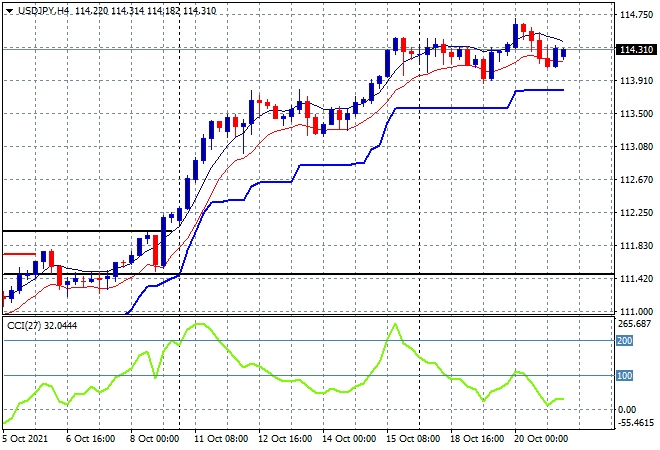Click the CCI(27) 32.0444 indicator label
The height and width of the screenshot is (450, 660).
42,326
